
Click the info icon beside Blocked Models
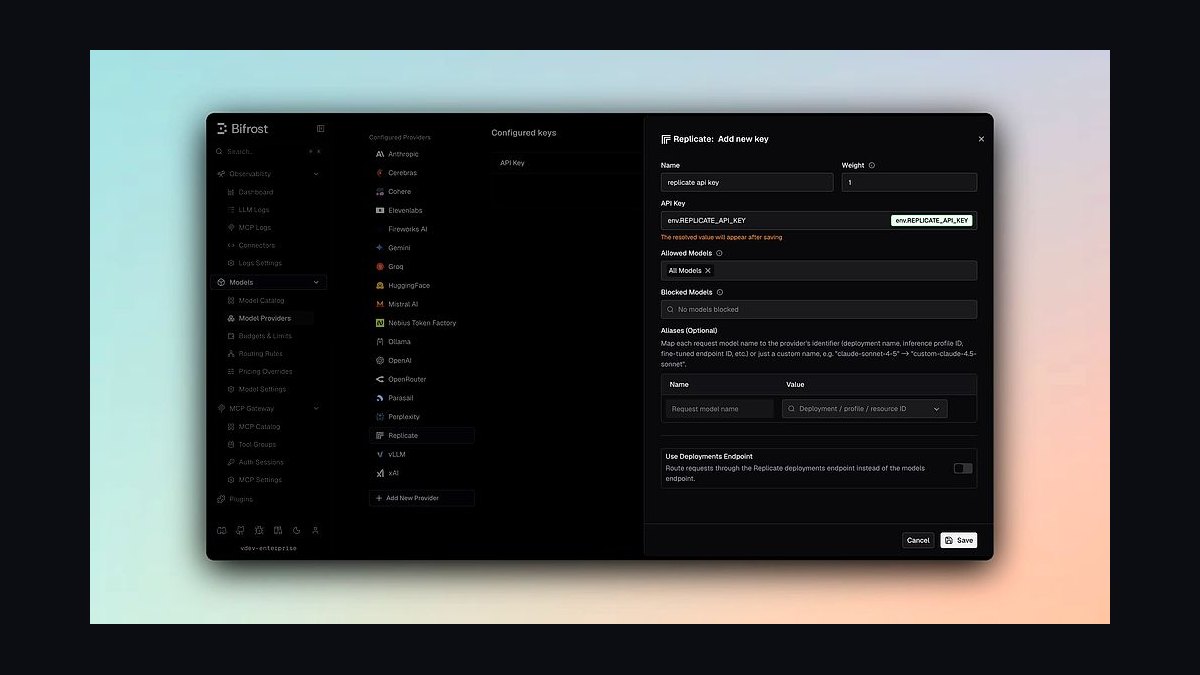(719, 292)
